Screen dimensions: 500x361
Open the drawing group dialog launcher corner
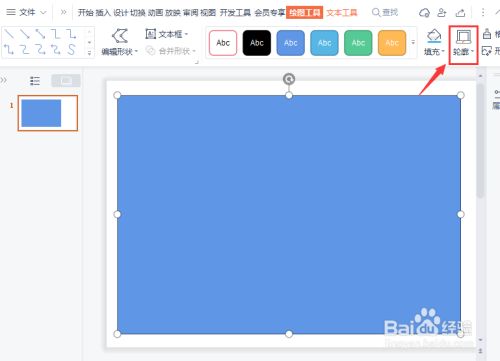coord(196,62)
